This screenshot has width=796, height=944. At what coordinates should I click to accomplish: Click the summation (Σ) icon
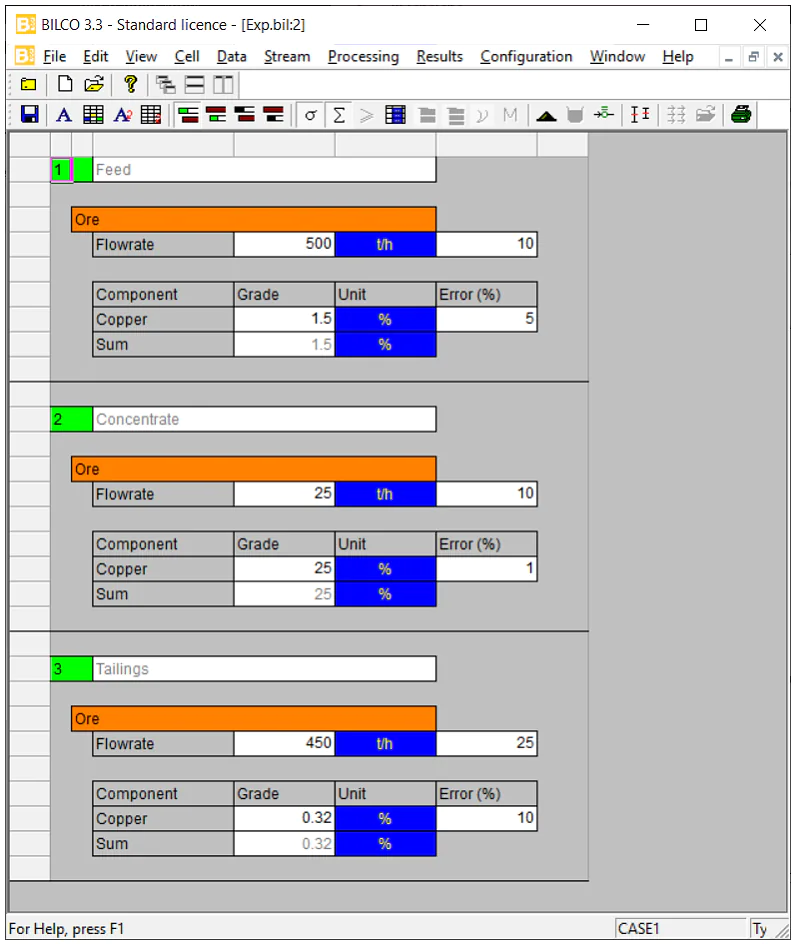[x=339, y=114]
